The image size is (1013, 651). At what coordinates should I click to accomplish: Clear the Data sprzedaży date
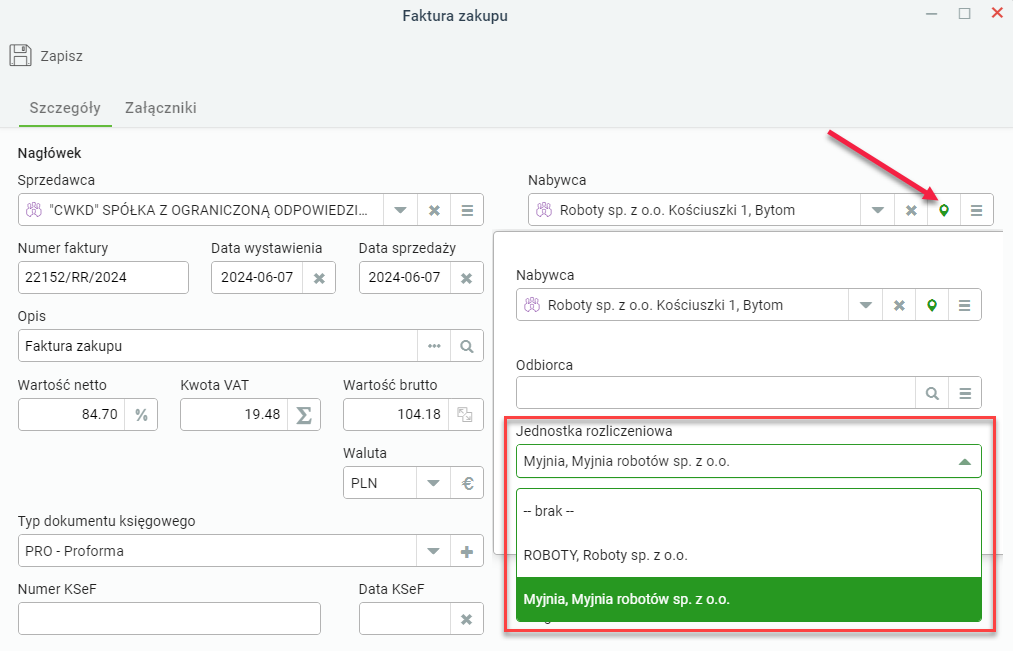point(466,278)
